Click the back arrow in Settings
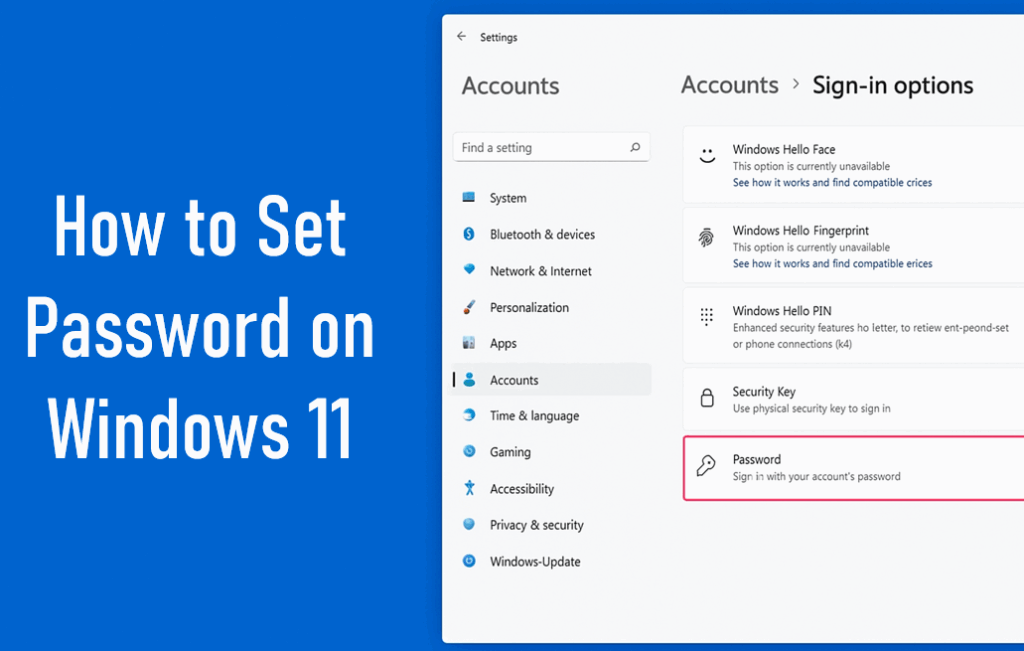1024x651 pixels. (x=461, y=37)
